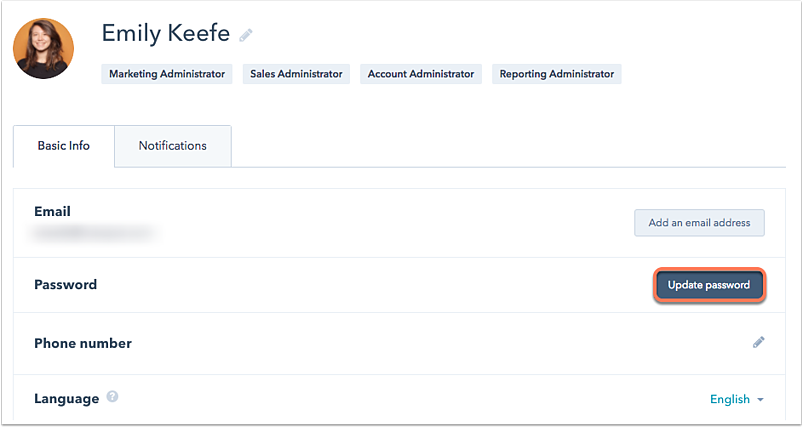Click the Language help question mark icon

tap(112, 397)
